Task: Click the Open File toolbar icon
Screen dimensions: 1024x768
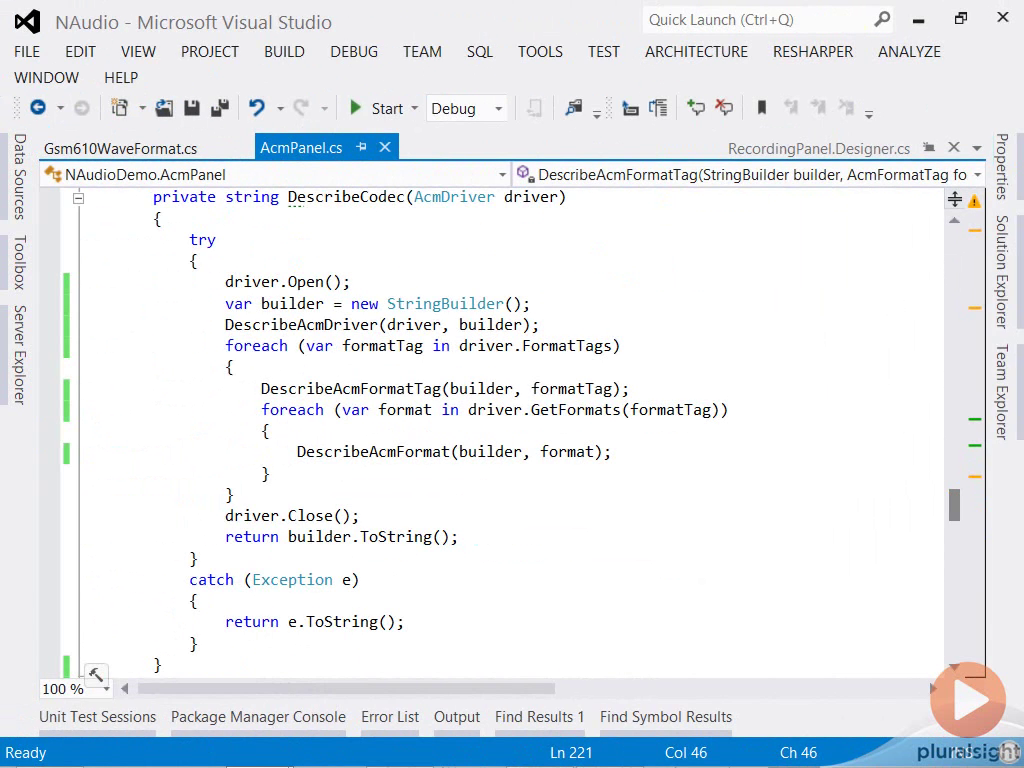Action: 164,108
